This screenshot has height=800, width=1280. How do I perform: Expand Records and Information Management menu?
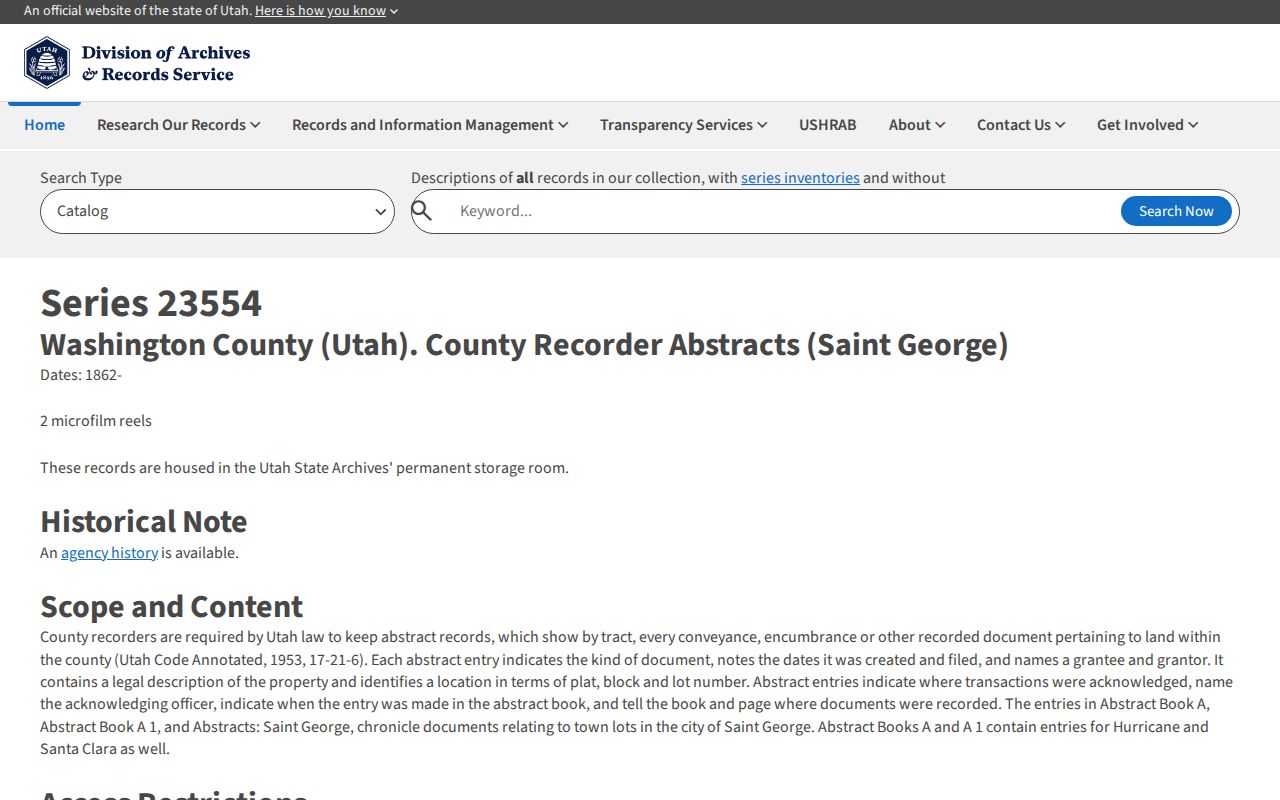tap(430, 125)
